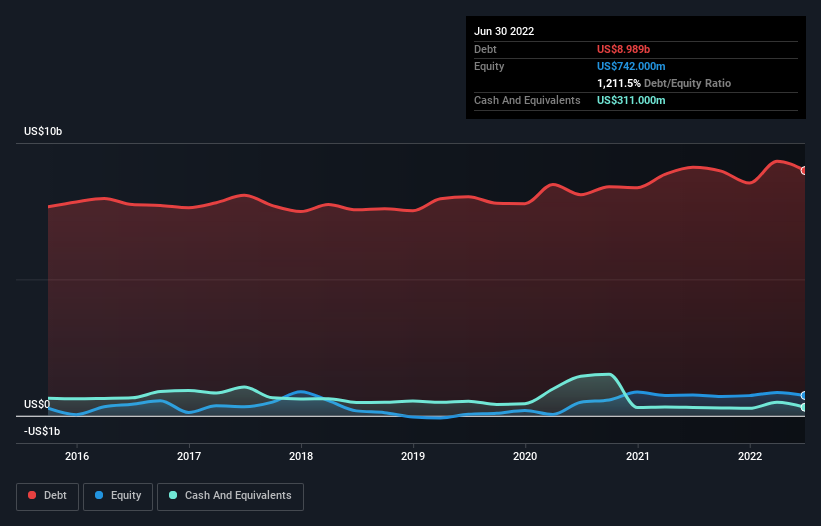Click the 2016 x-axis label
The image size is (821, 526).
click(x=77, y=456)
